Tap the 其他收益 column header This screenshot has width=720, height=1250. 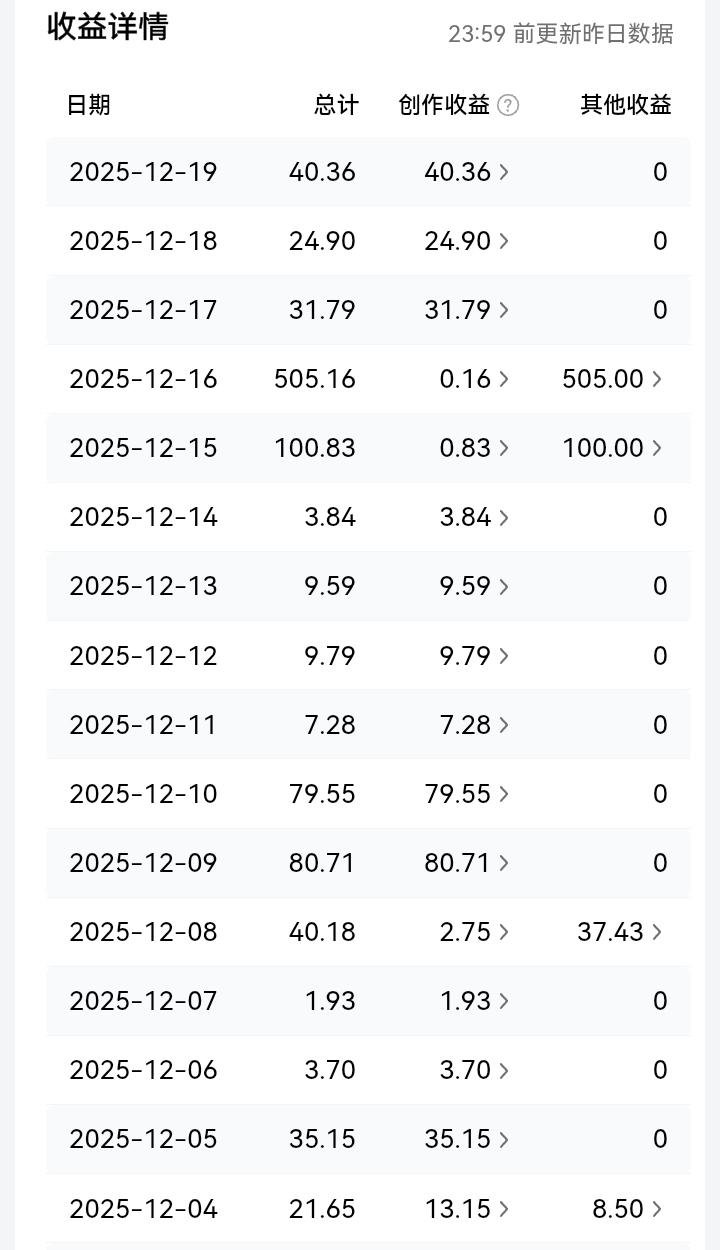(x=626, y=105)
